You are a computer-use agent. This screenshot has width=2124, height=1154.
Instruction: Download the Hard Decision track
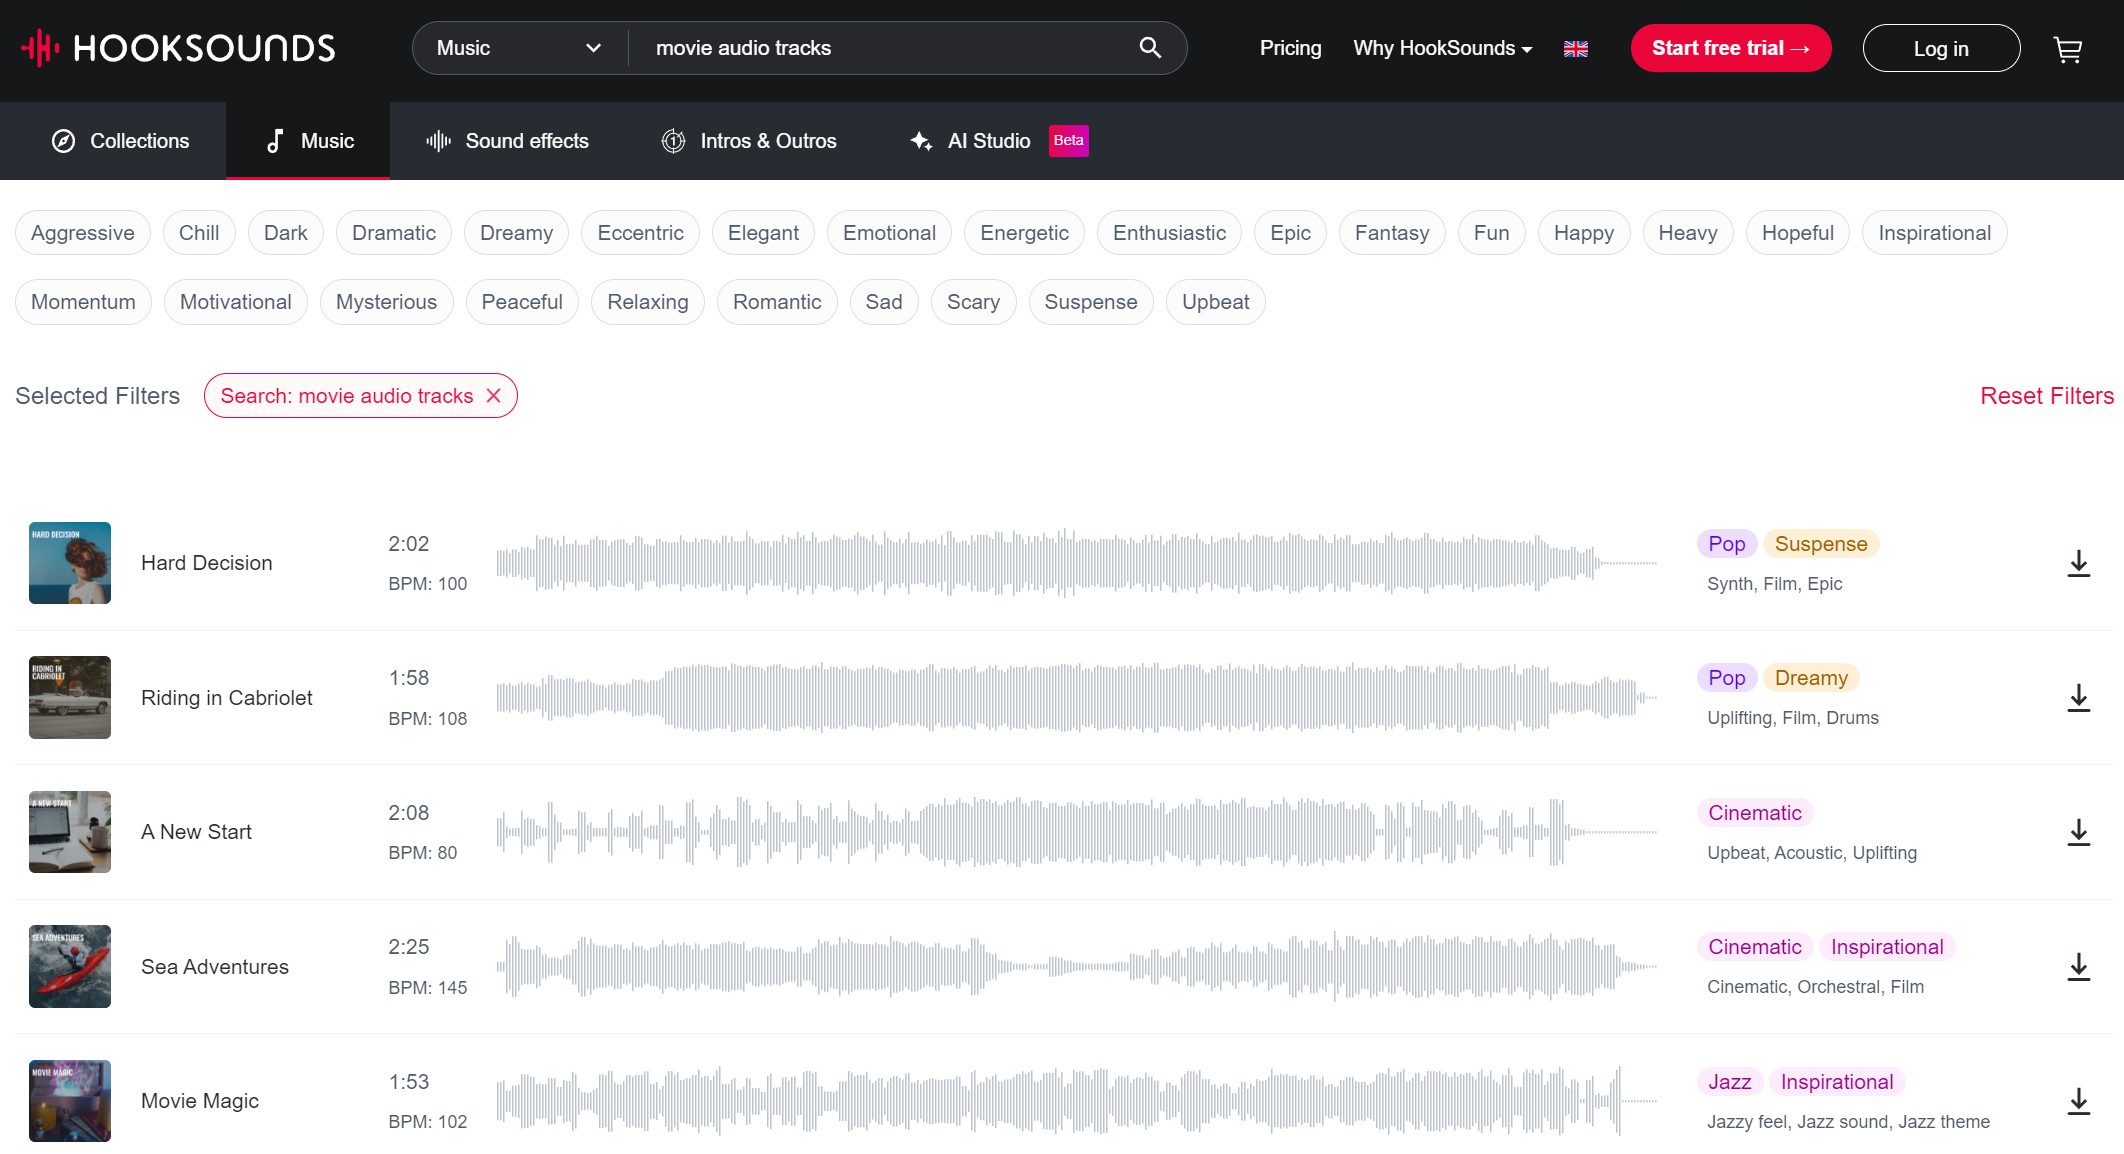pos(2079,563)
